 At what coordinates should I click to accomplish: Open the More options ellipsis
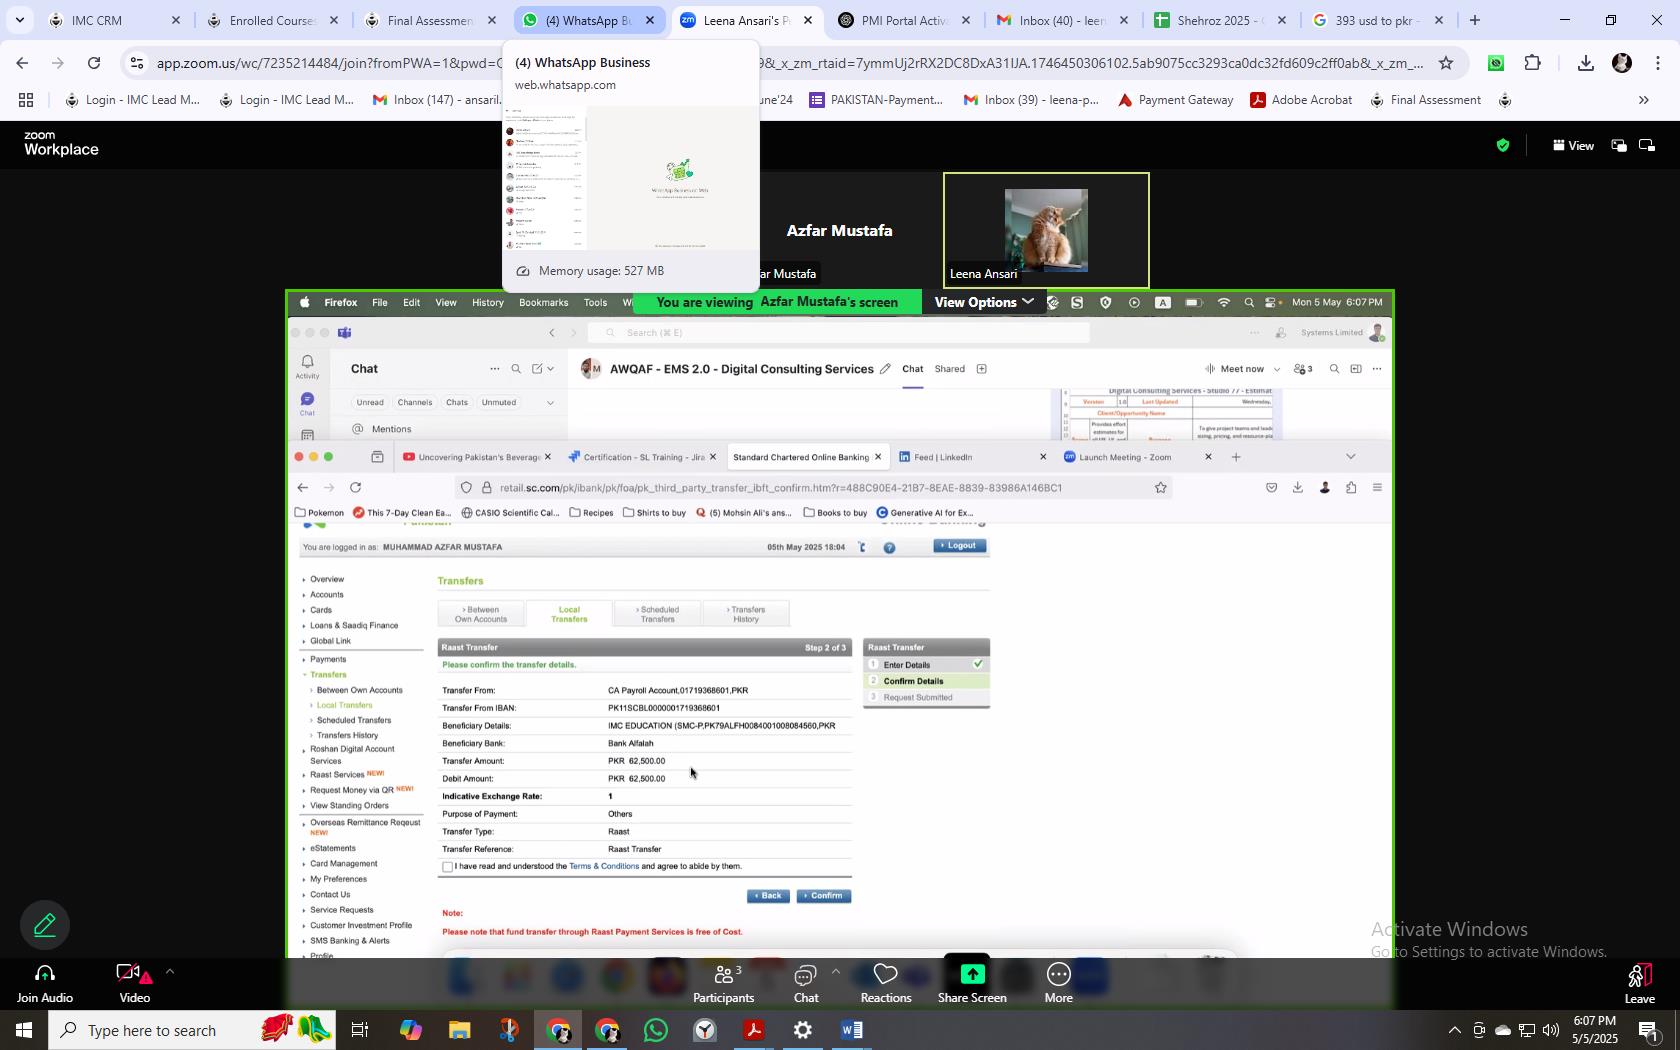click(x=1058, y=974)
